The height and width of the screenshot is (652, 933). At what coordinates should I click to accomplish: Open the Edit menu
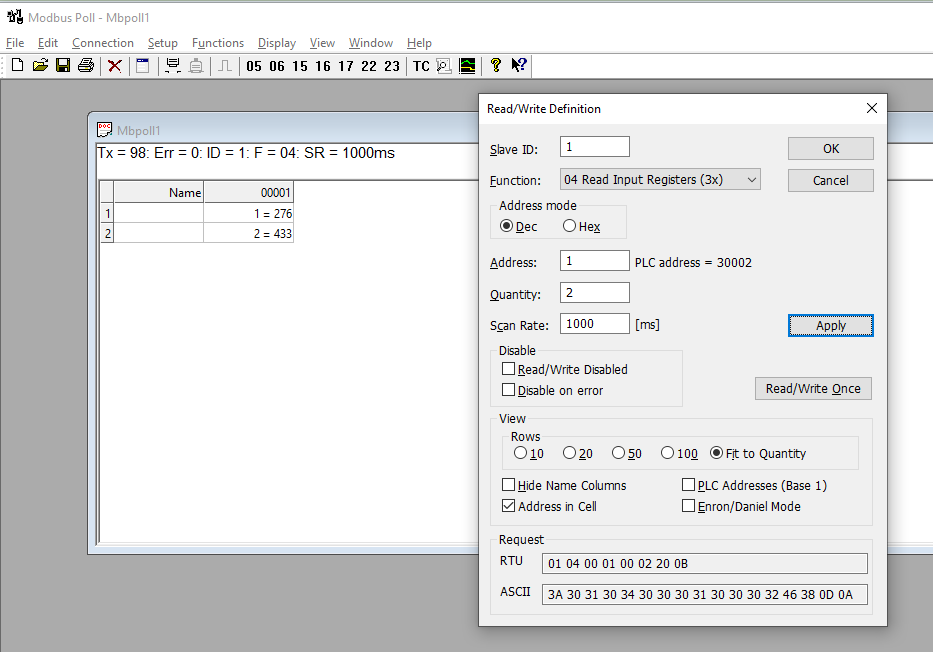(48, 43)
